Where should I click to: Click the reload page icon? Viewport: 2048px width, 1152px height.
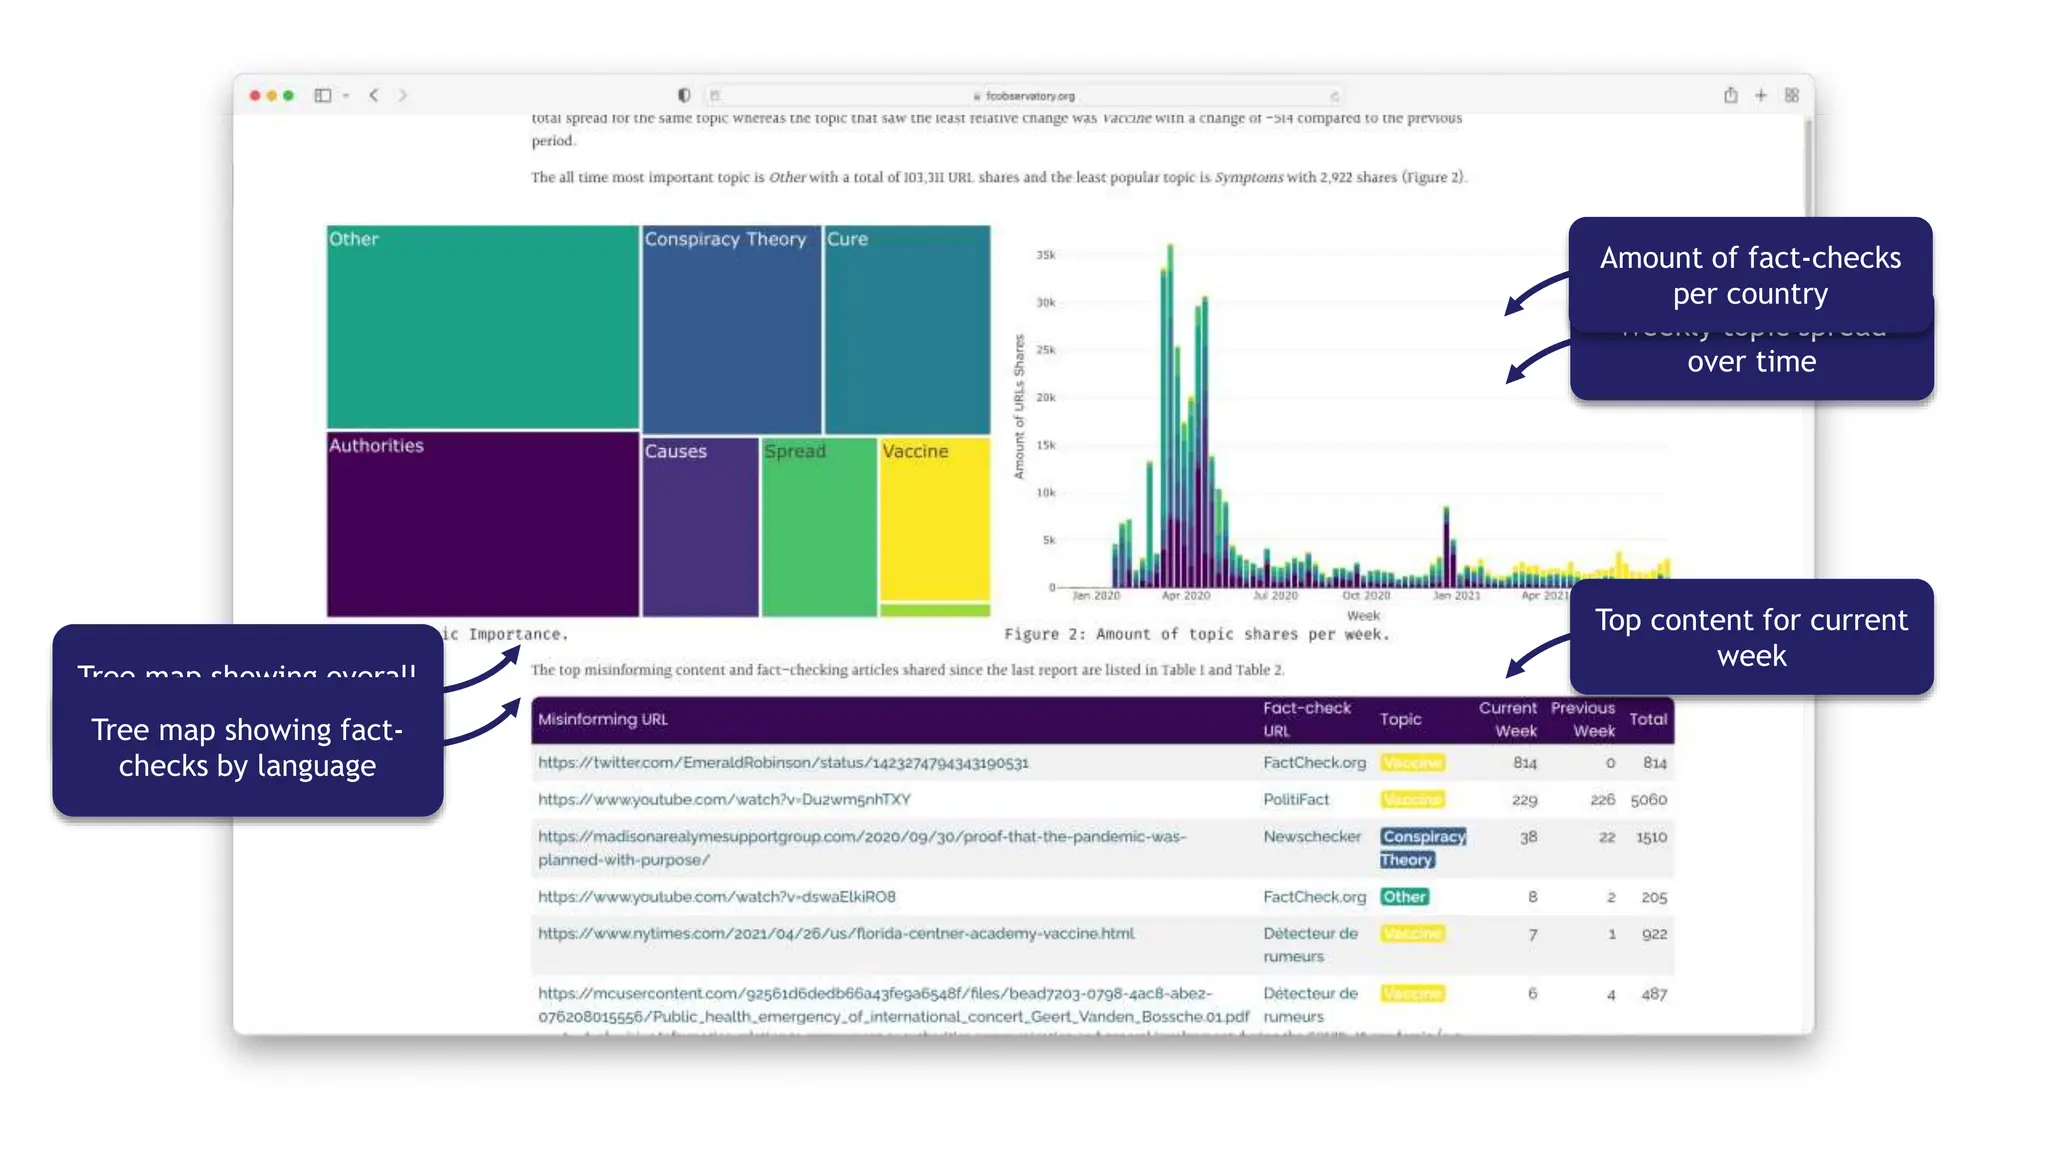click(1334, 96)
